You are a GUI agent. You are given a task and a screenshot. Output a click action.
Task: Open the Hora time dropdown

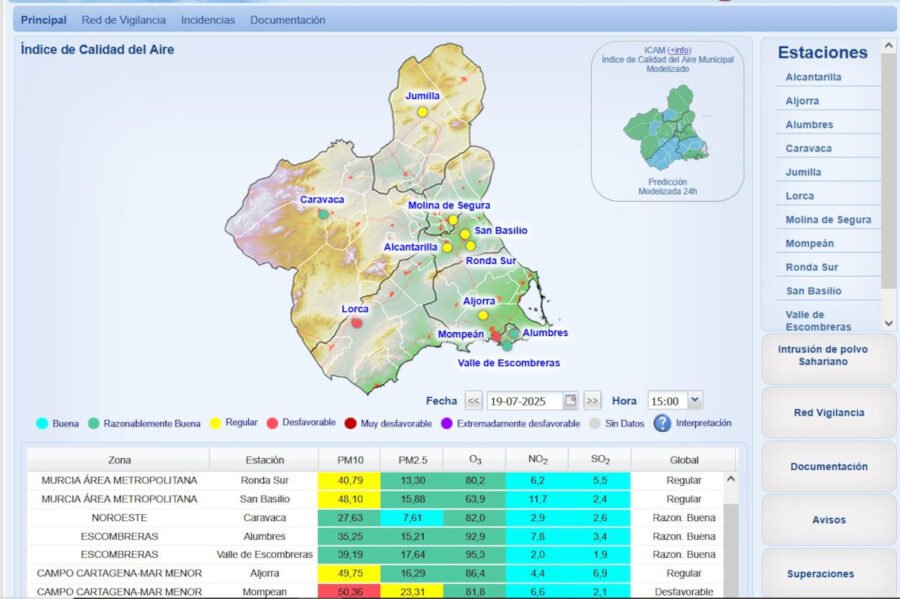pos(695,401)
